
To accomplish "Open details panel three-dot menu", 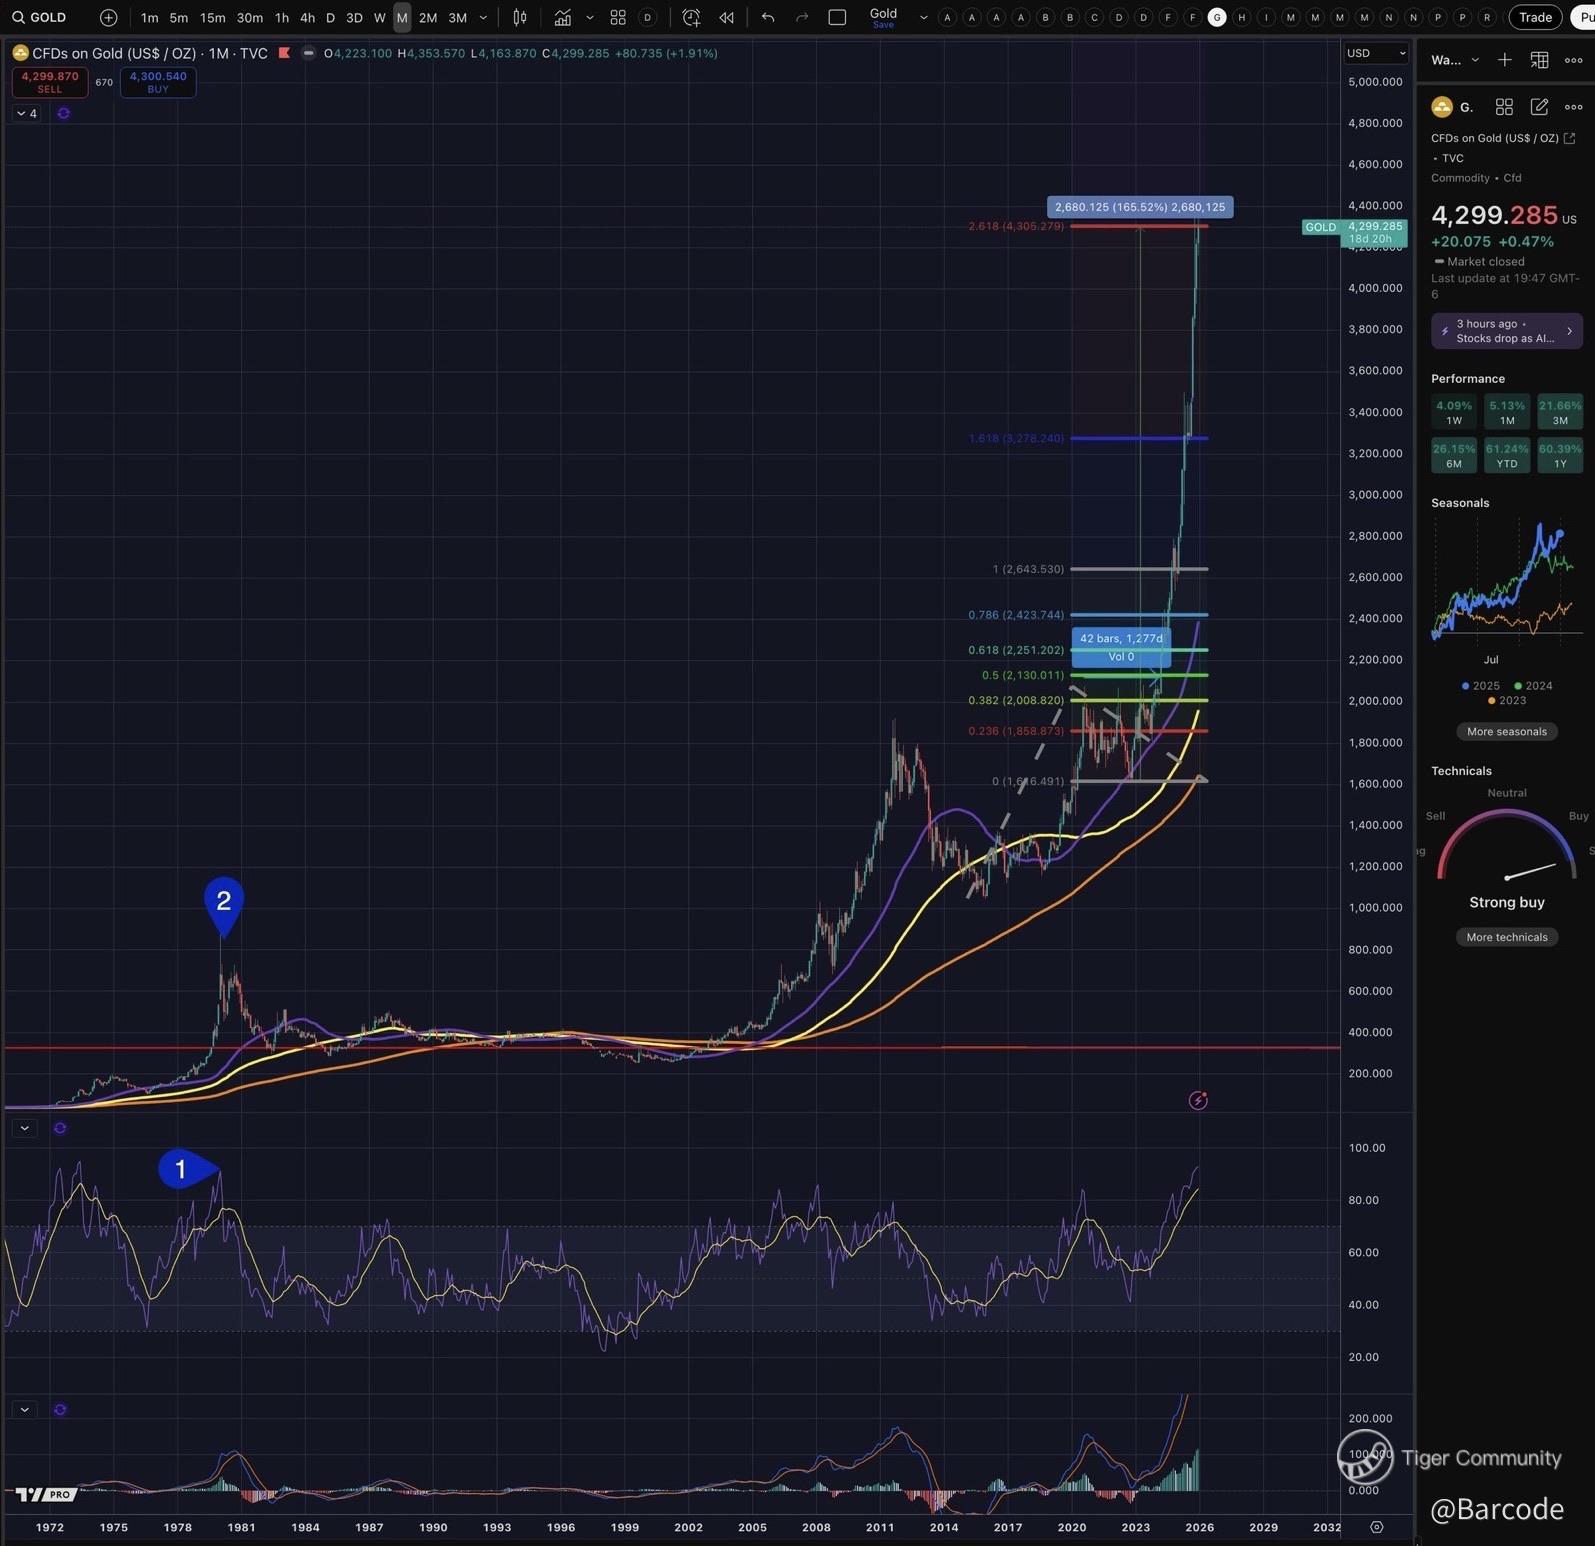I will click(x=1573, y=107).
